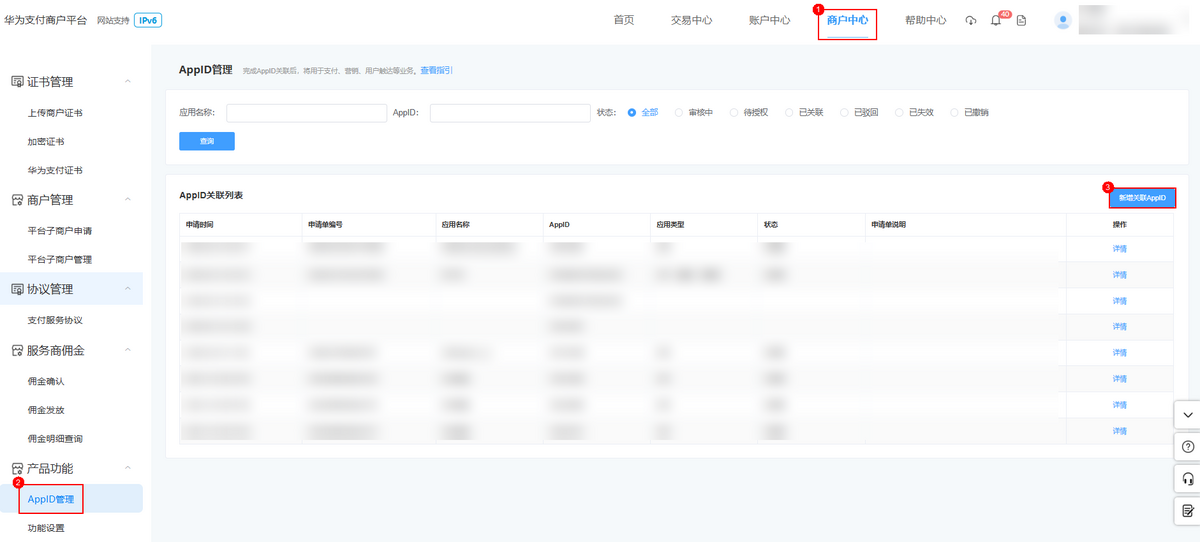Open the notification bell with 40 badge

coord(996,21)
